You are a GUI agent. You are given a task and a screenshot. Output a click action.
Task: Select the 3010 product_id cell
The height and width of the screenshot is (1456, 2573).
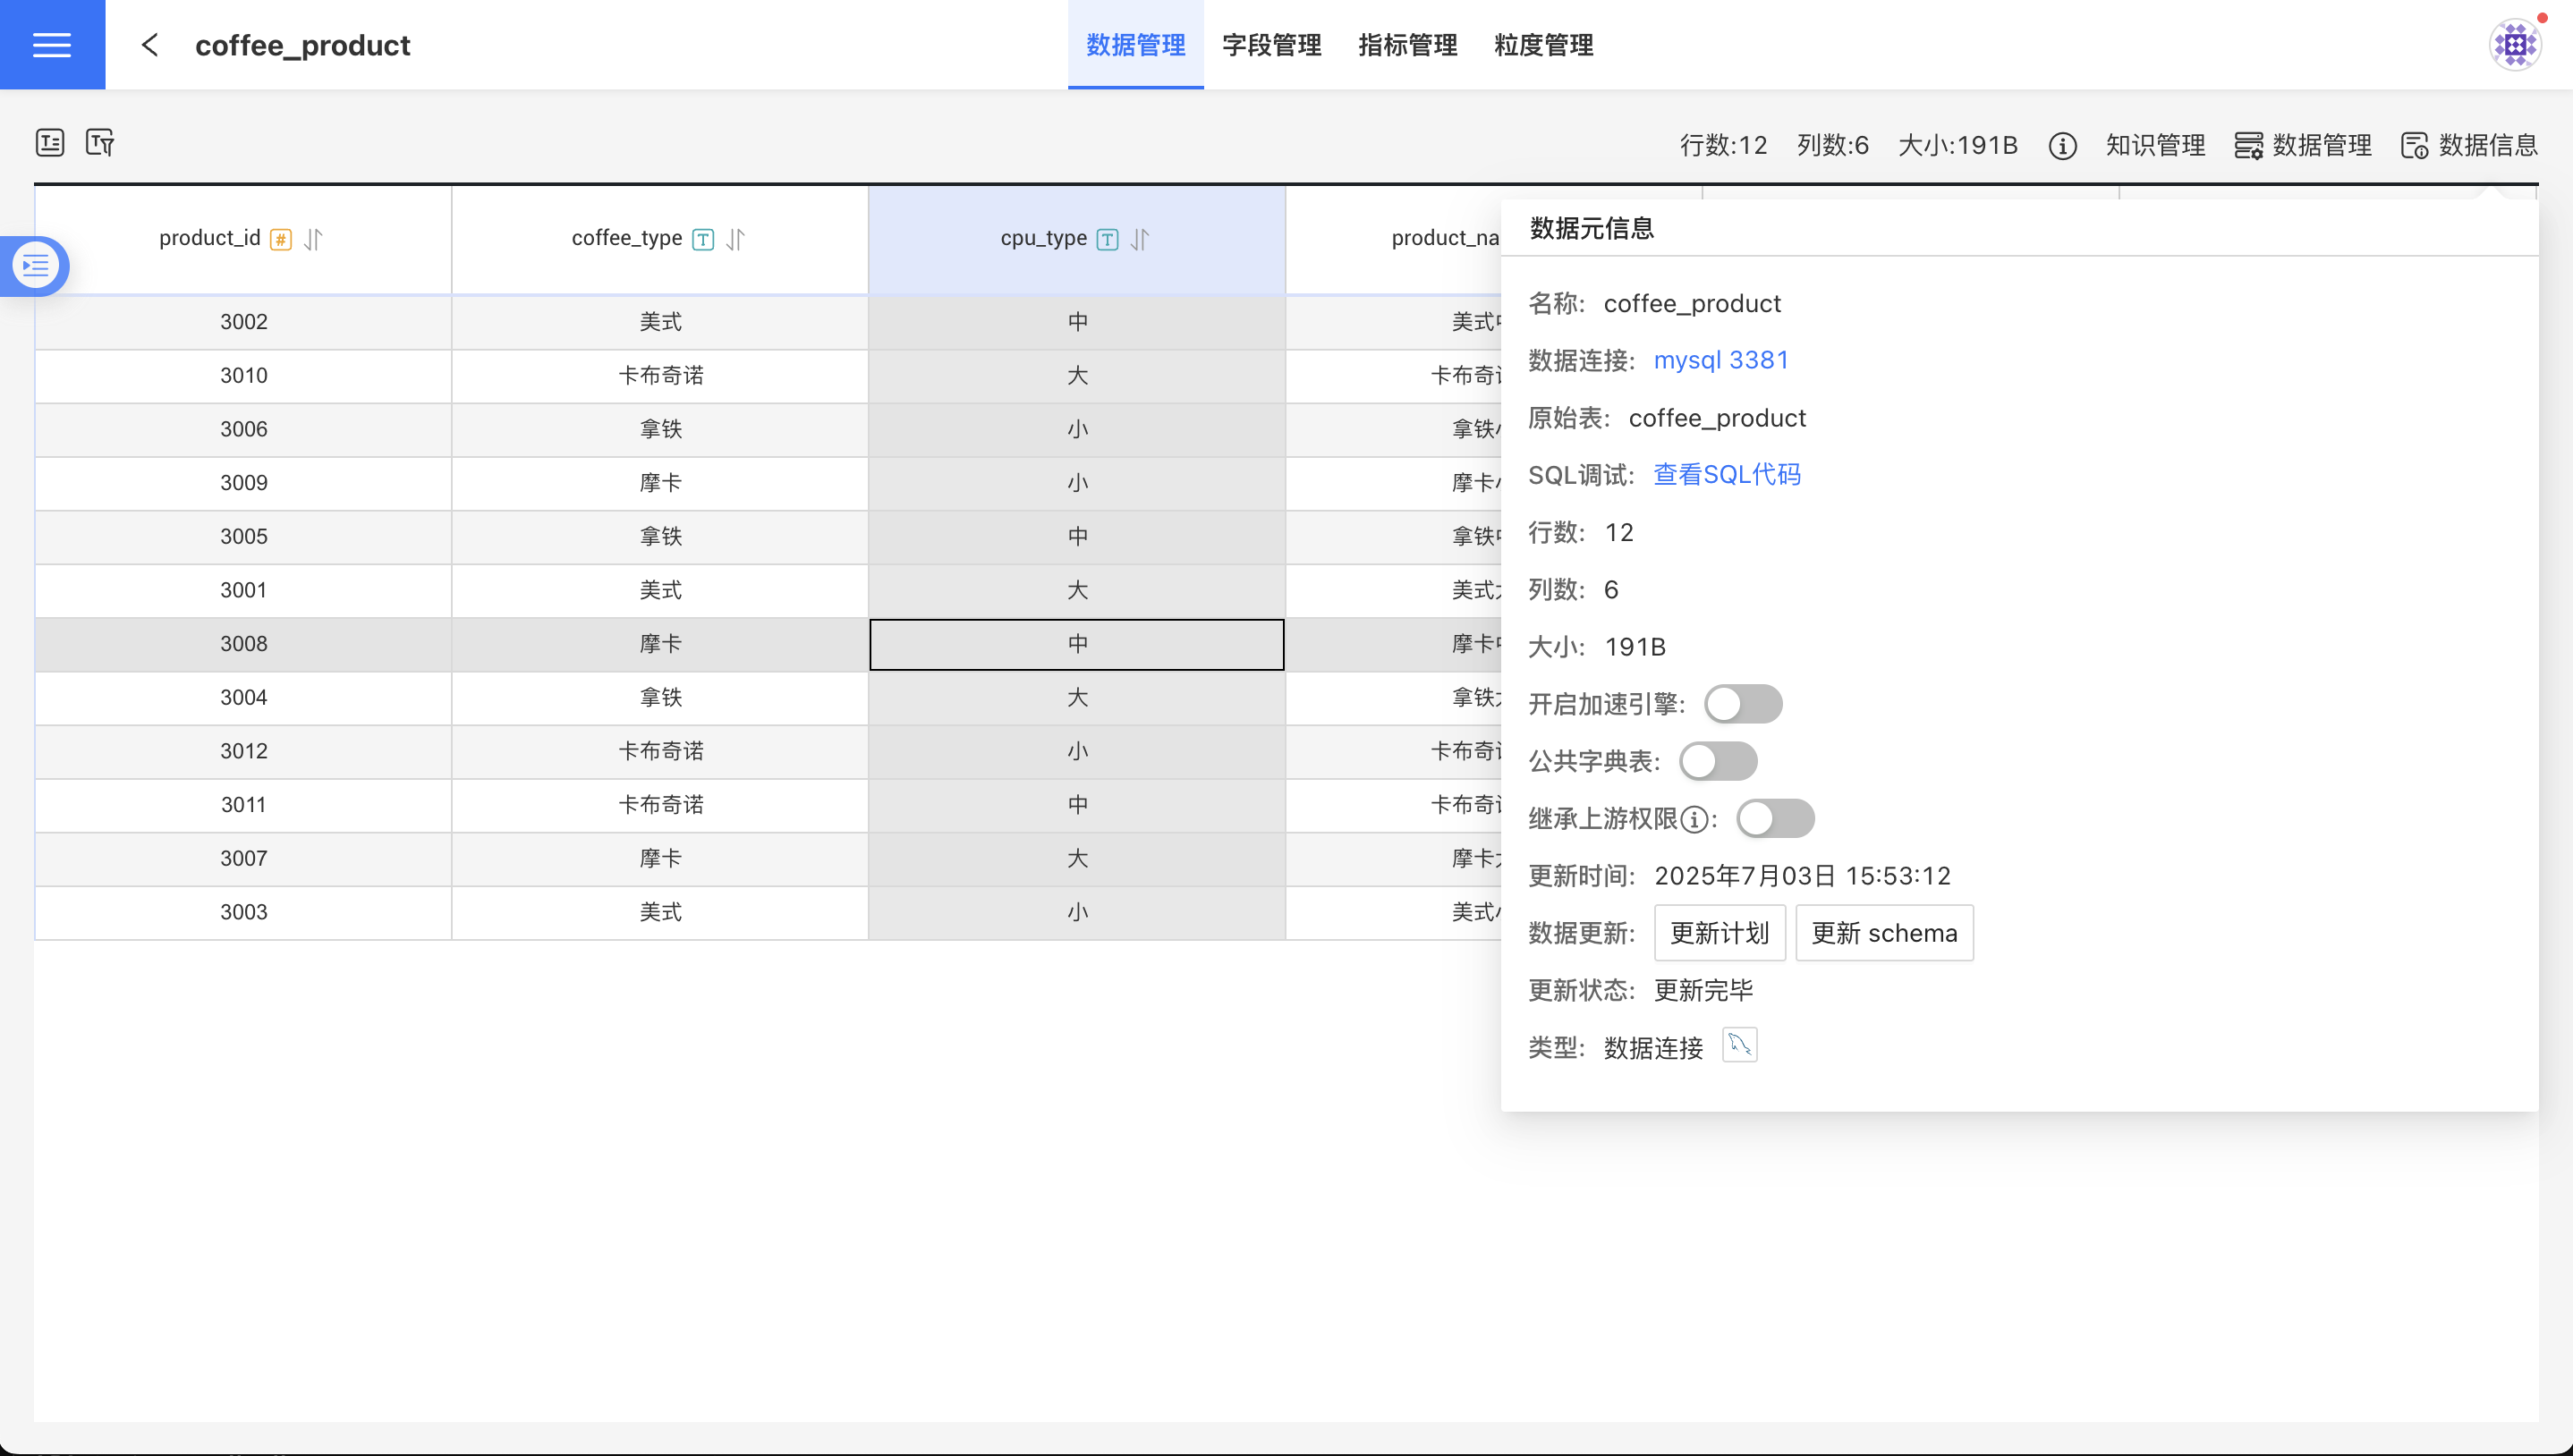point(243,376)
